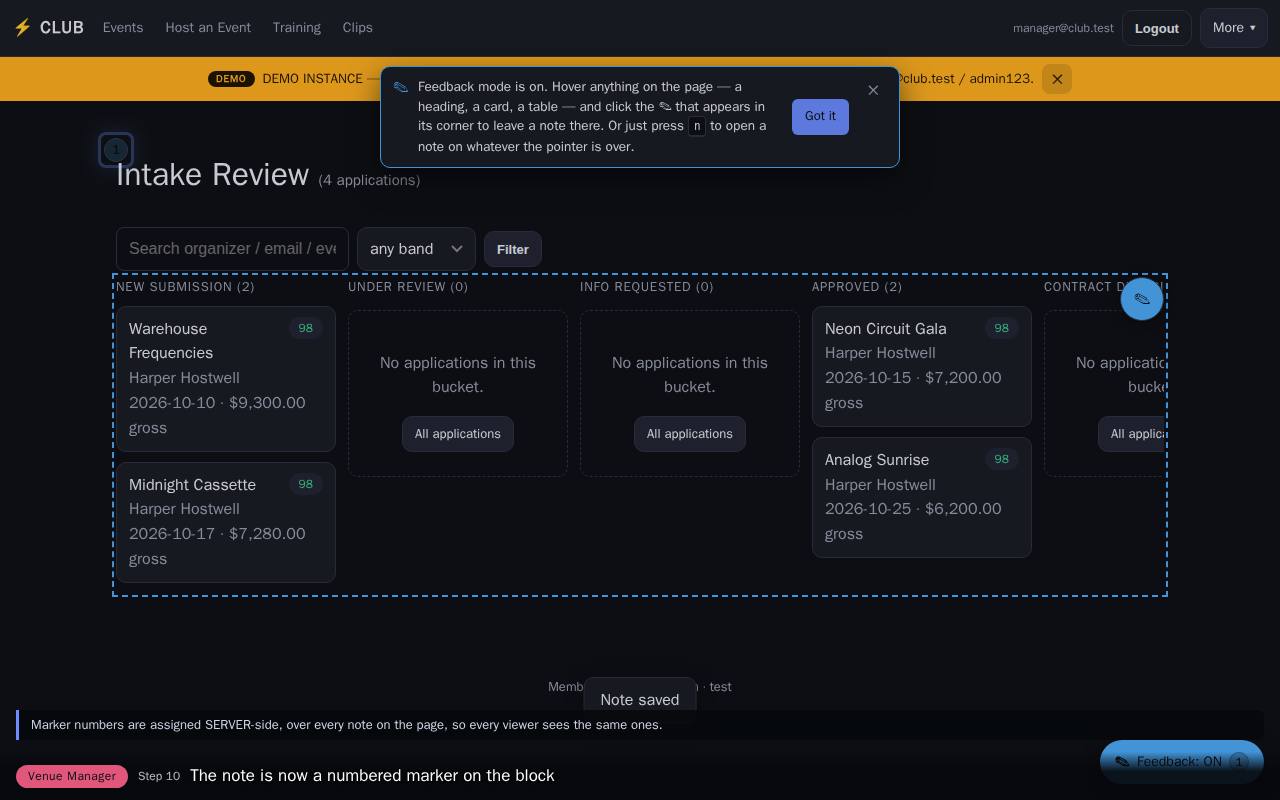Select the INFO REQUESTED (0) column header
1280x800 pixels.
coord(647,287)
